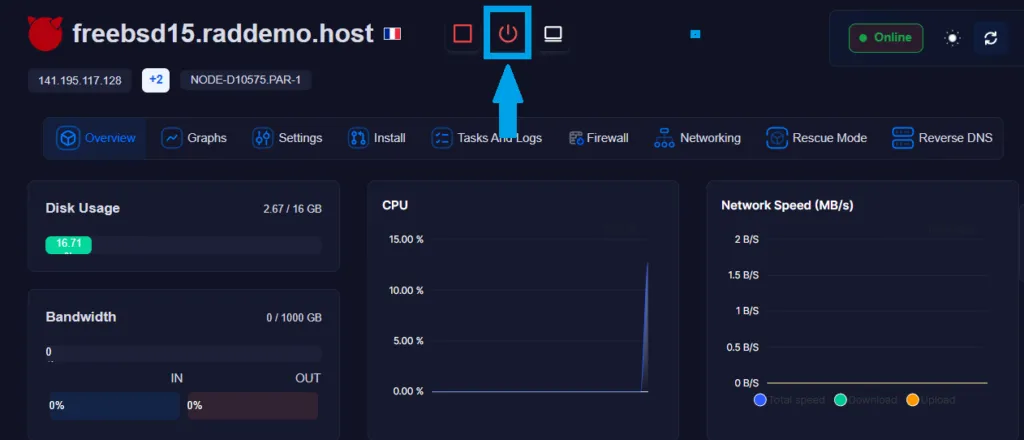The height and width of the screenshot is (440, 1024).
Task: Click the Network Speed (MB/s) heading
Action: 787,206
